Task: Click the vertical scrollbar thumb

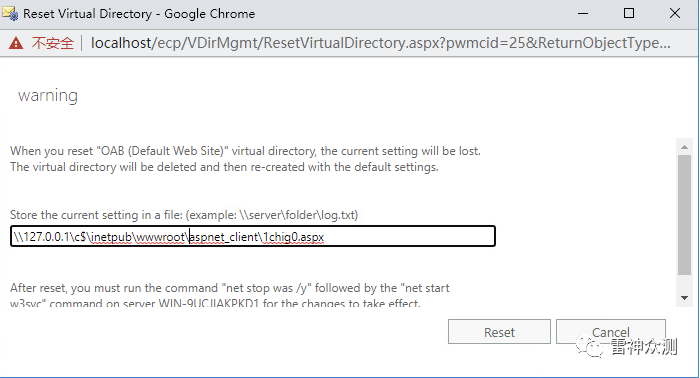Action: pyautogui.click(x=684, y=215)
